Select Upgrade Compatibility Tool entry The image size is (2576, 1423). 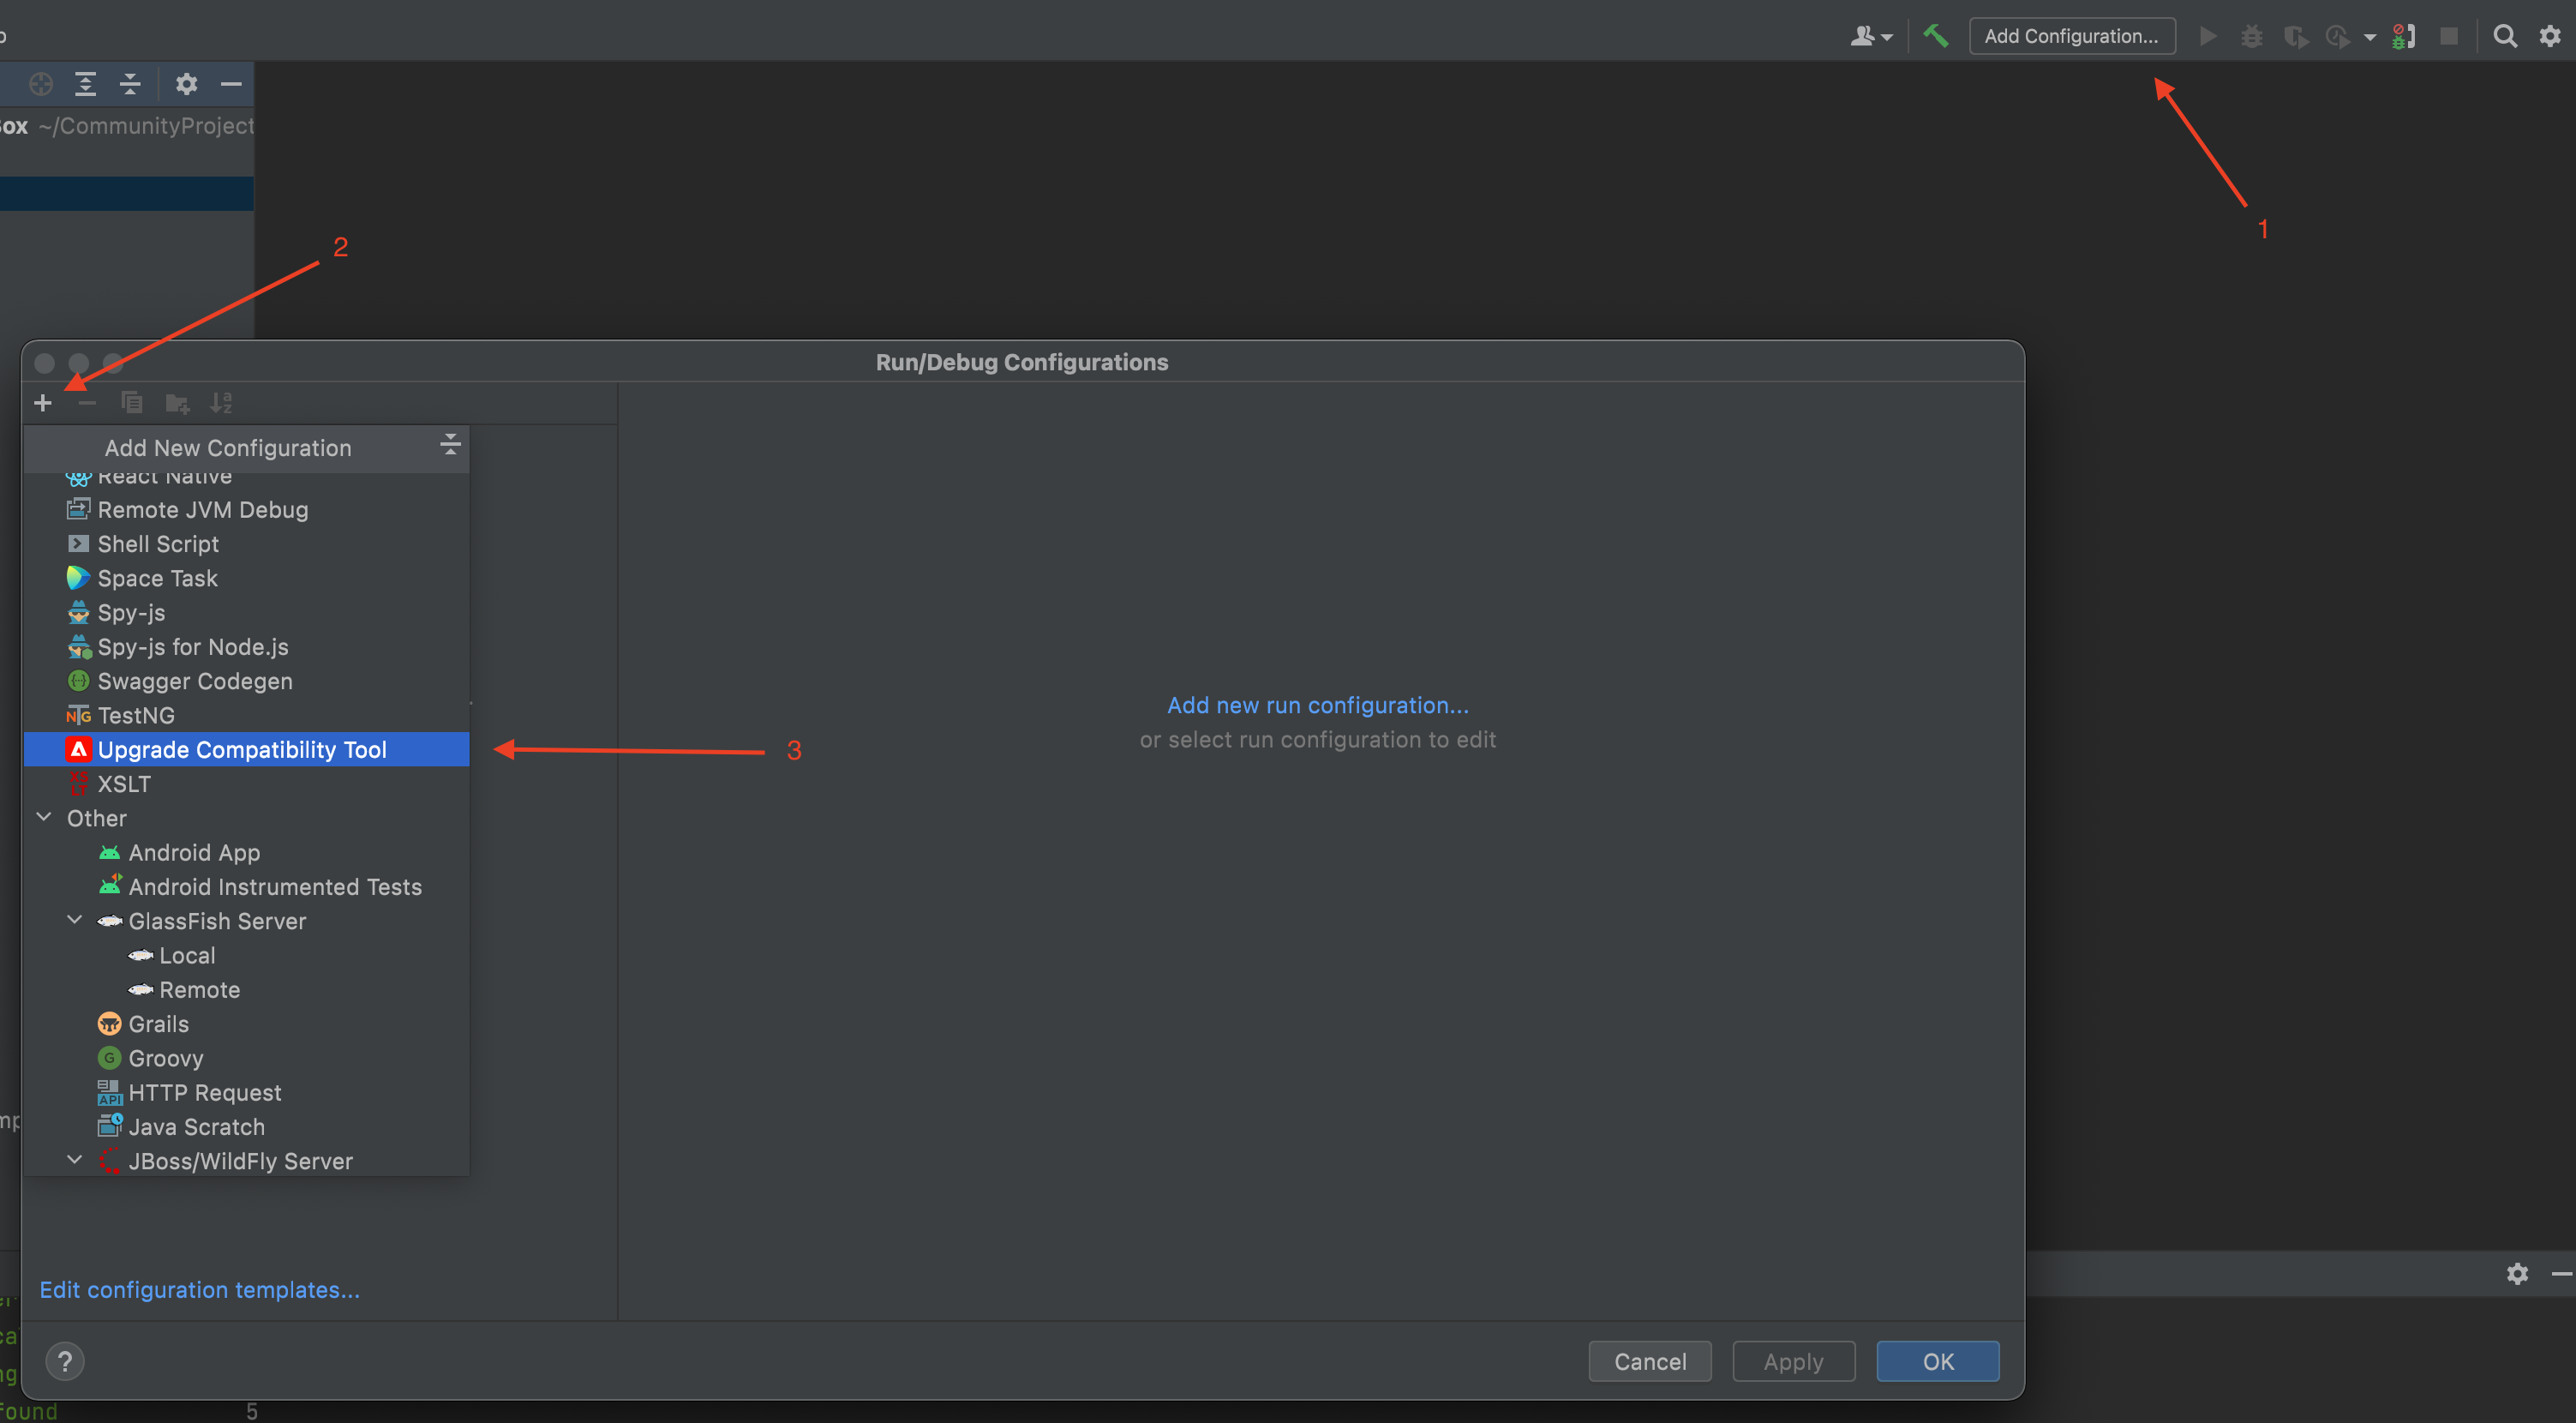coord(242,749)
